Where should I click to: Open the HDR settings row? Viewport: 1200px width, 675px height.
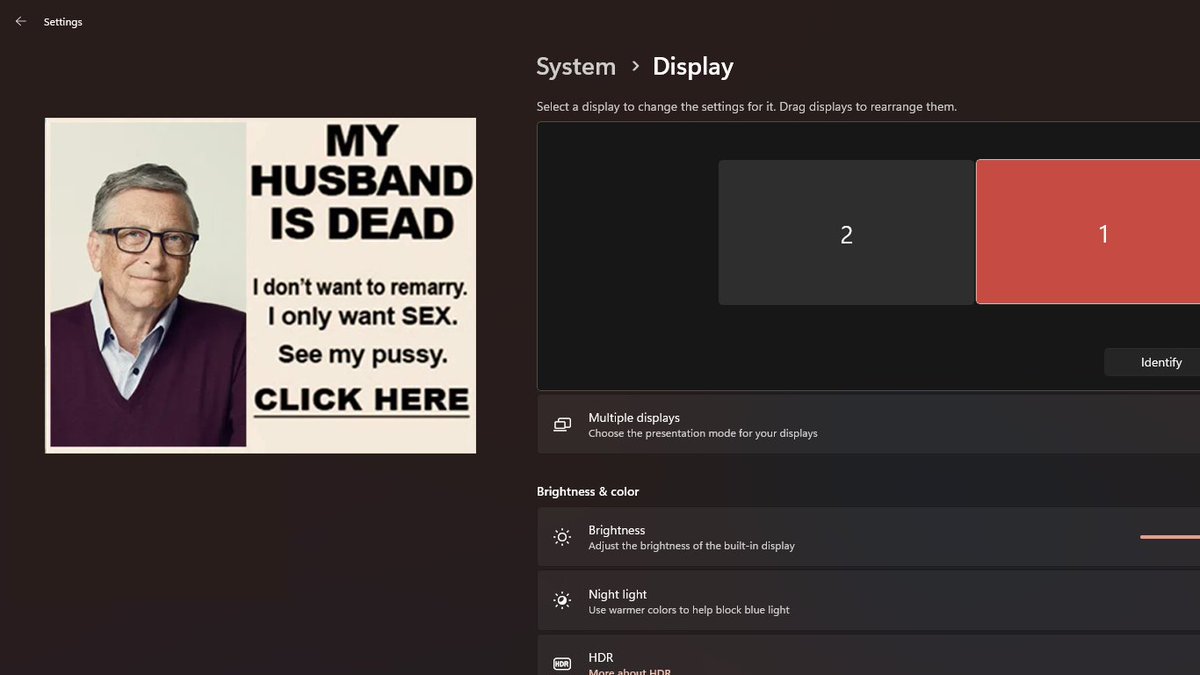point(869,655)
